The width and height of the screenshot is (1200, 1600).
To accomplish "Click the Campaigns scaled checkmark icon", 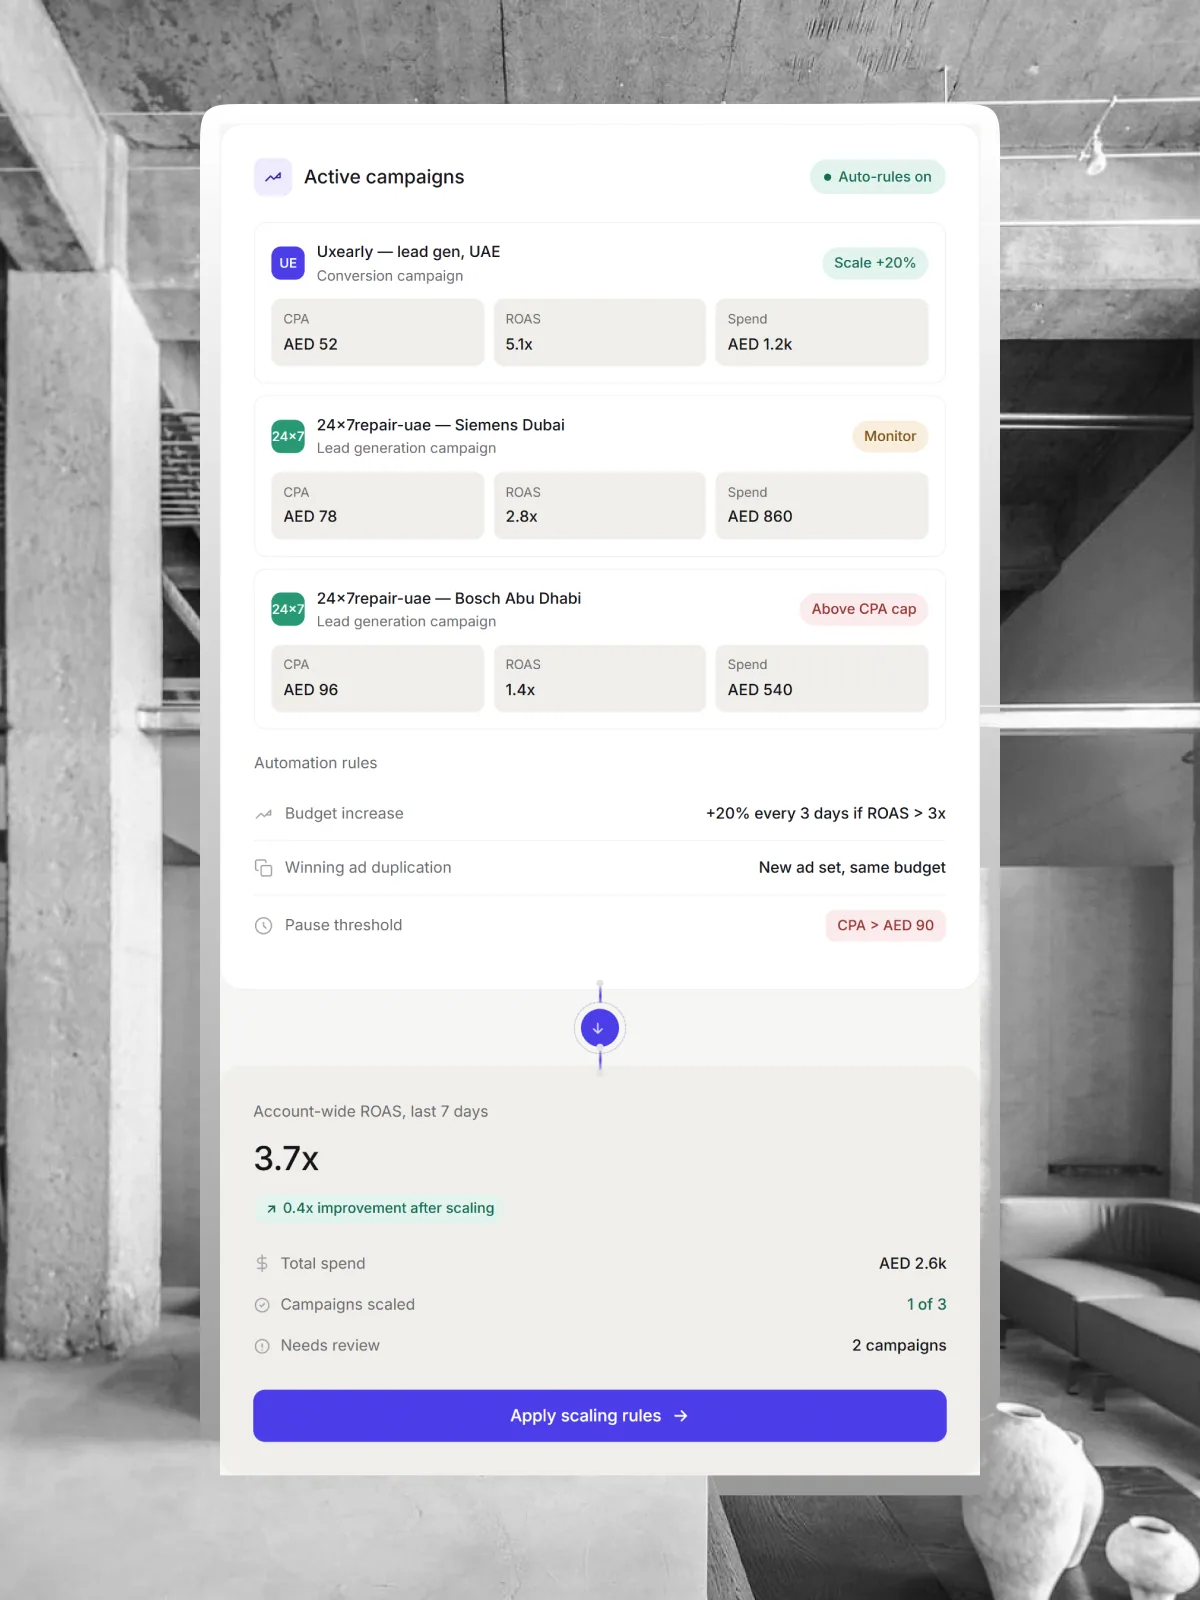I will (262, 1305).
